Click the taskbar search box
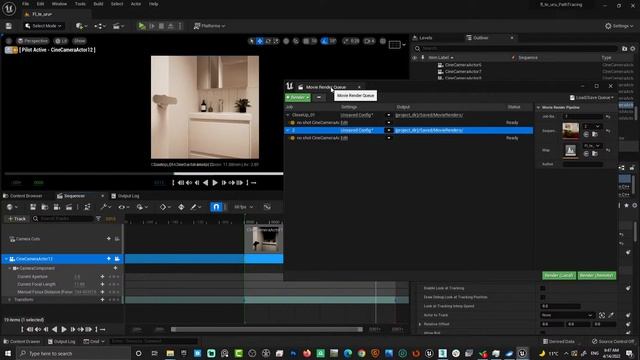Viewport: 640px width, 360px height. tap(73, 353)
